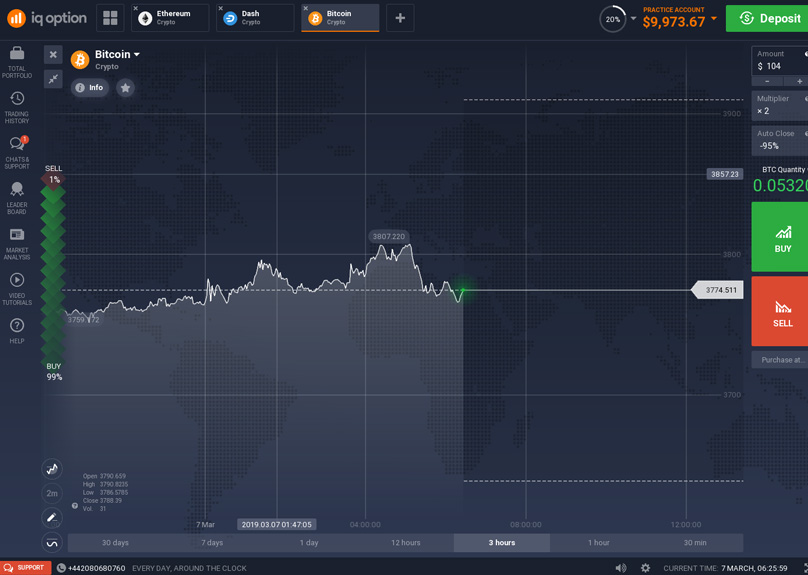Open the chart type icon

point(52,469)
